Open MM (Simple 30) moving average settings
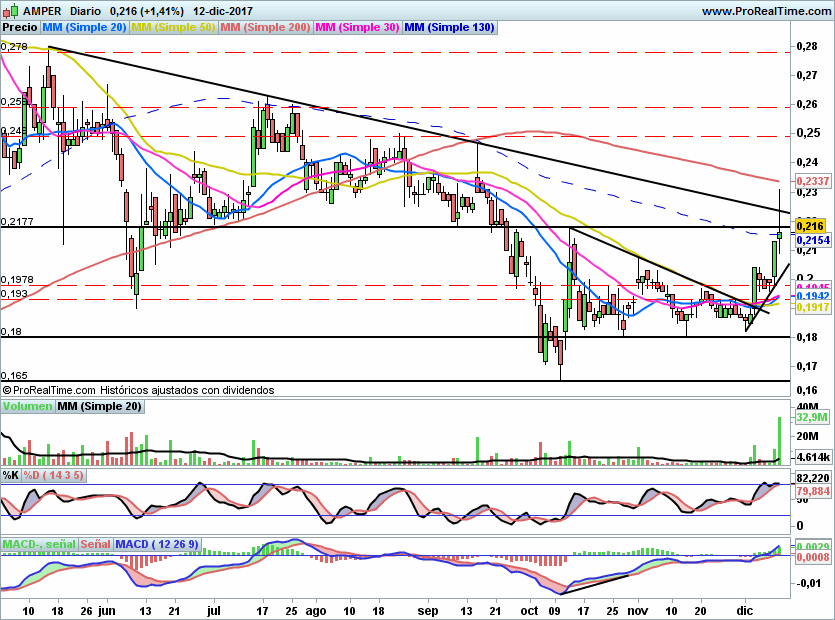 [356, 28]
